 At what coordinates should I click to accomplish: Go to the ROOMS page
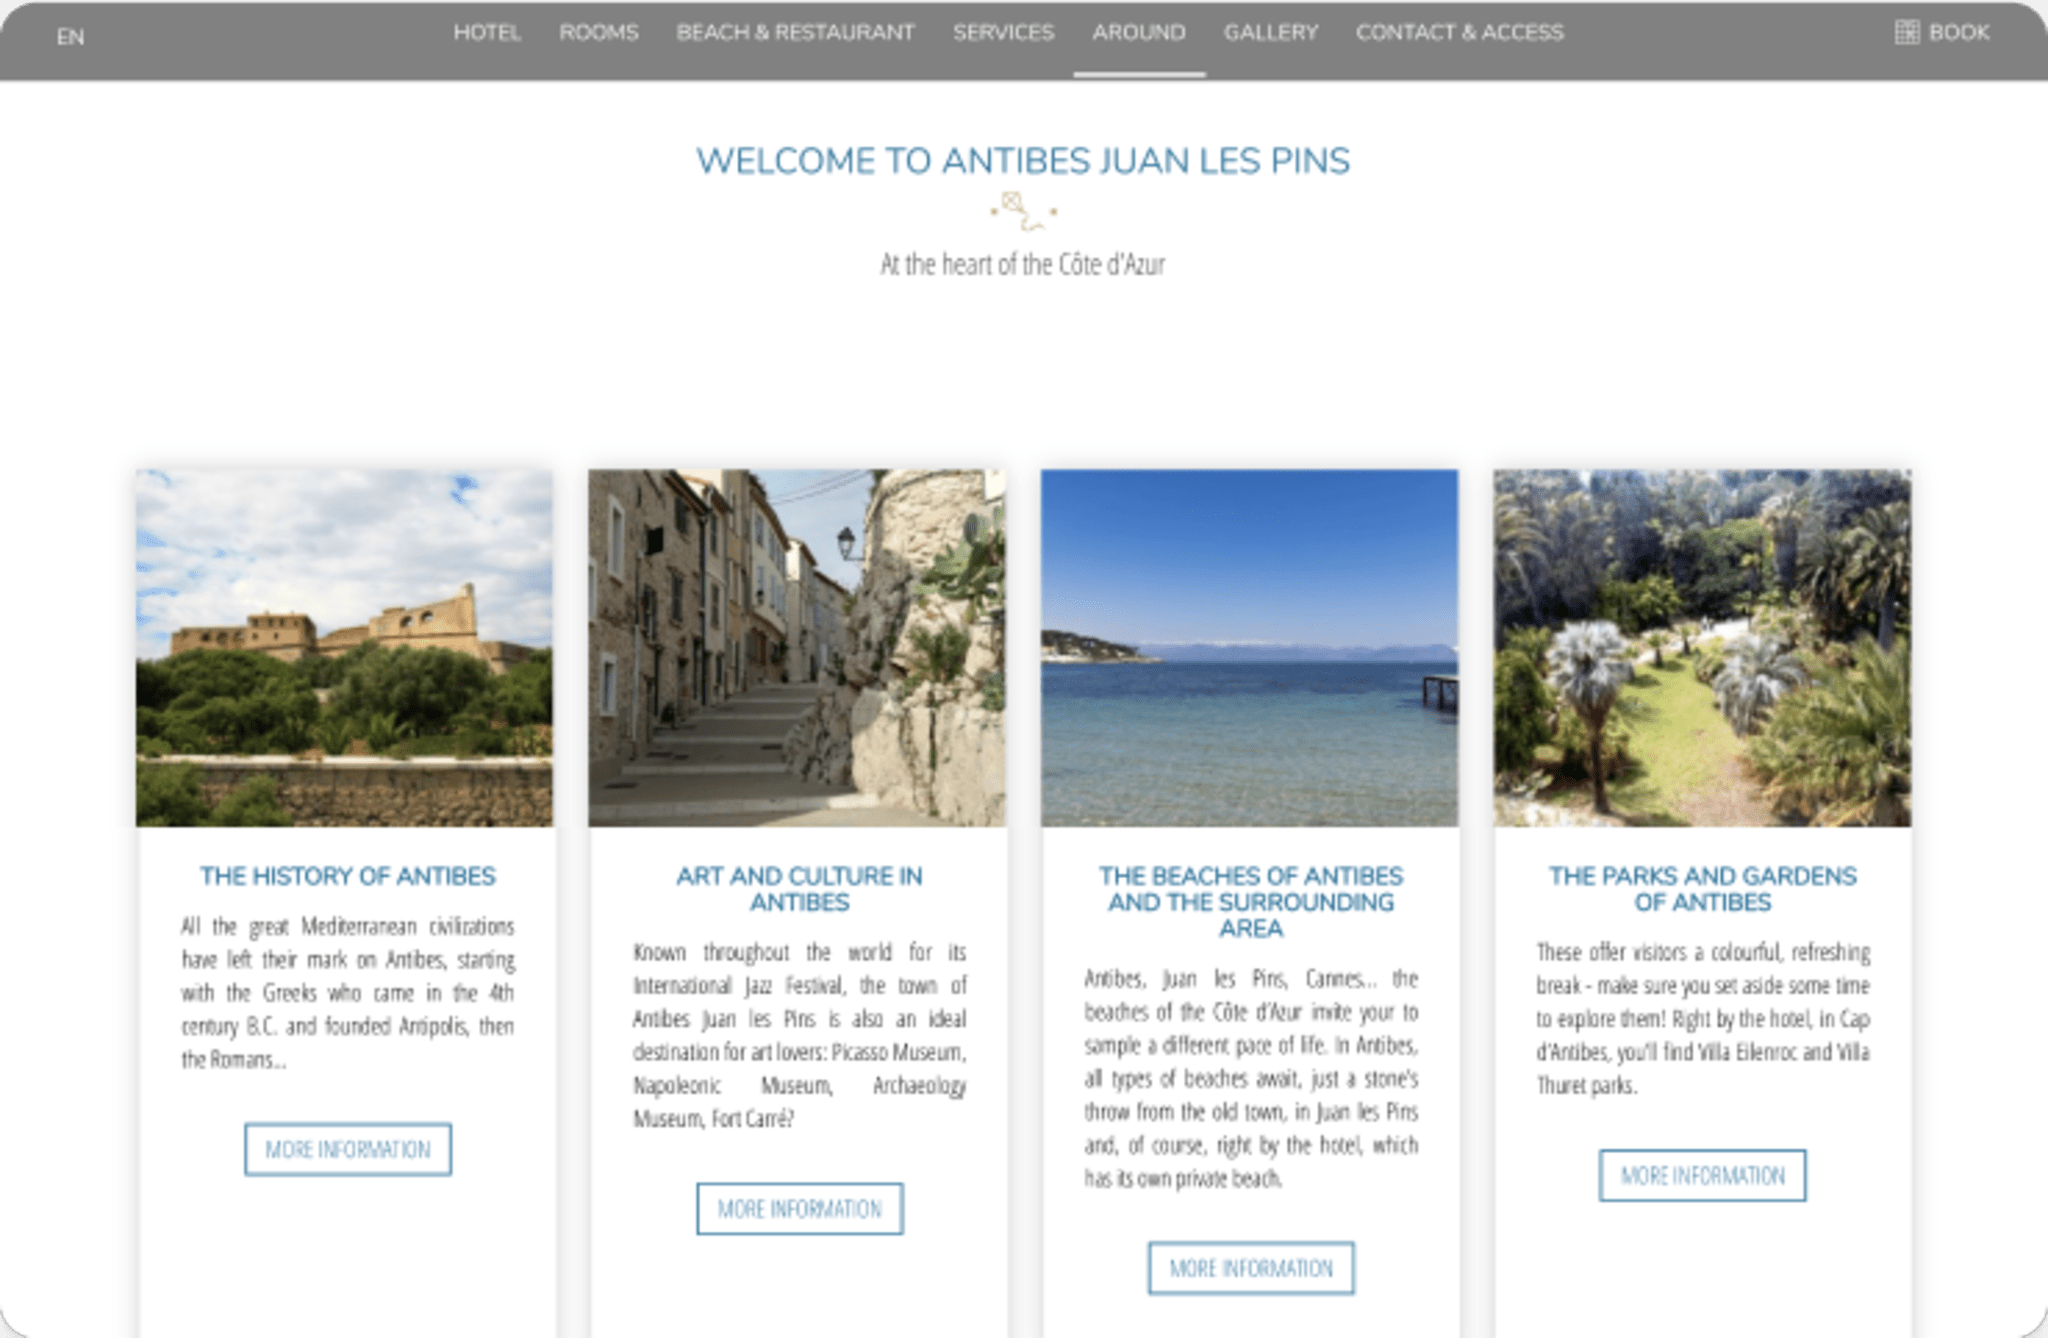[598, 32]
